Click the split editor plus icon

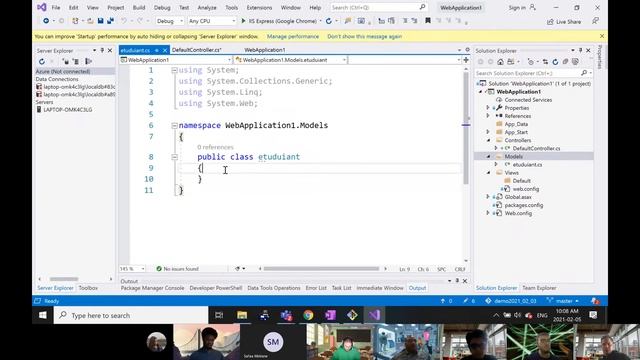[466, 60]
